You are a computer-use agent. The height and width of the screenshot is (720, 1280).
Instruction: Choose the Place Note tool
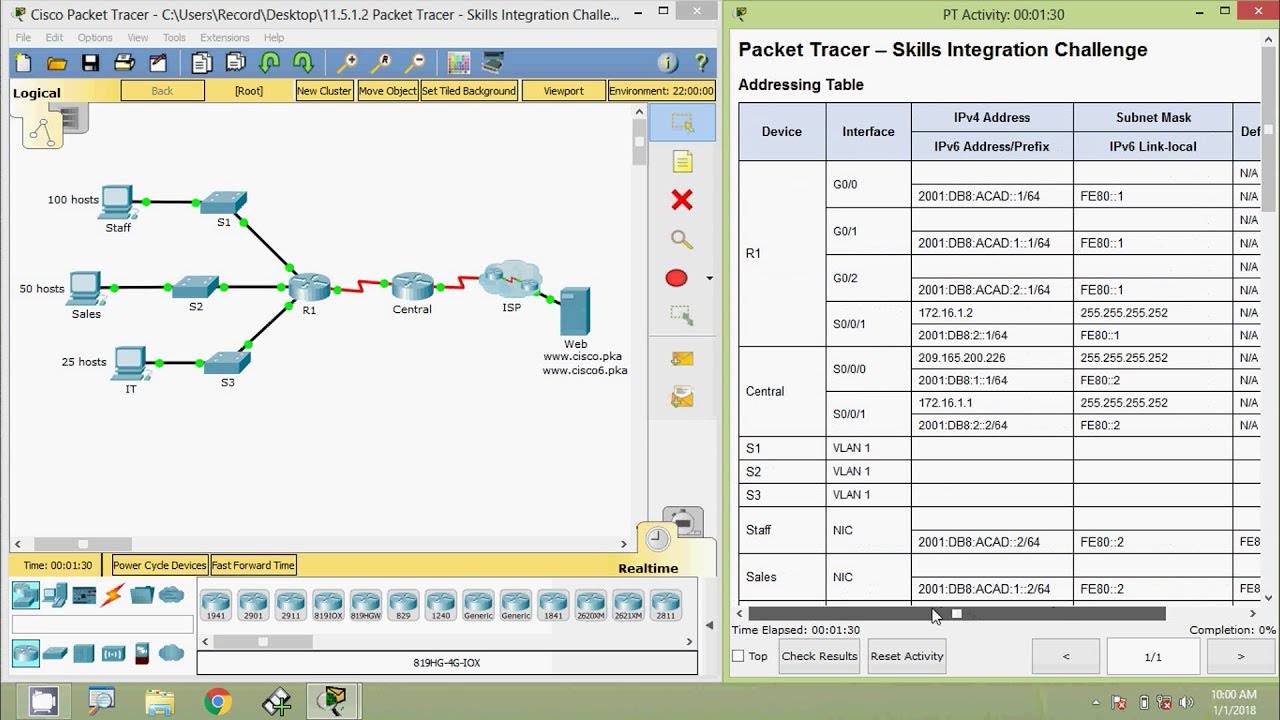pos(682,162)
